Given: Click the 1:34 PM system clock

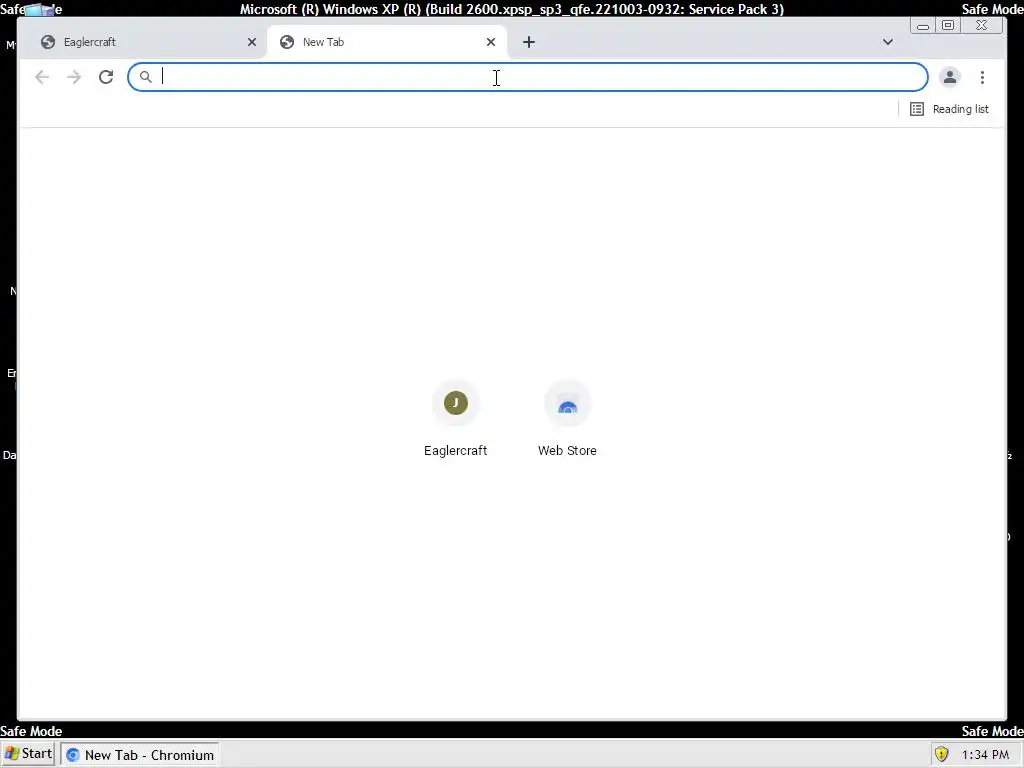Looking at the screenshot, I should (985, 754).
